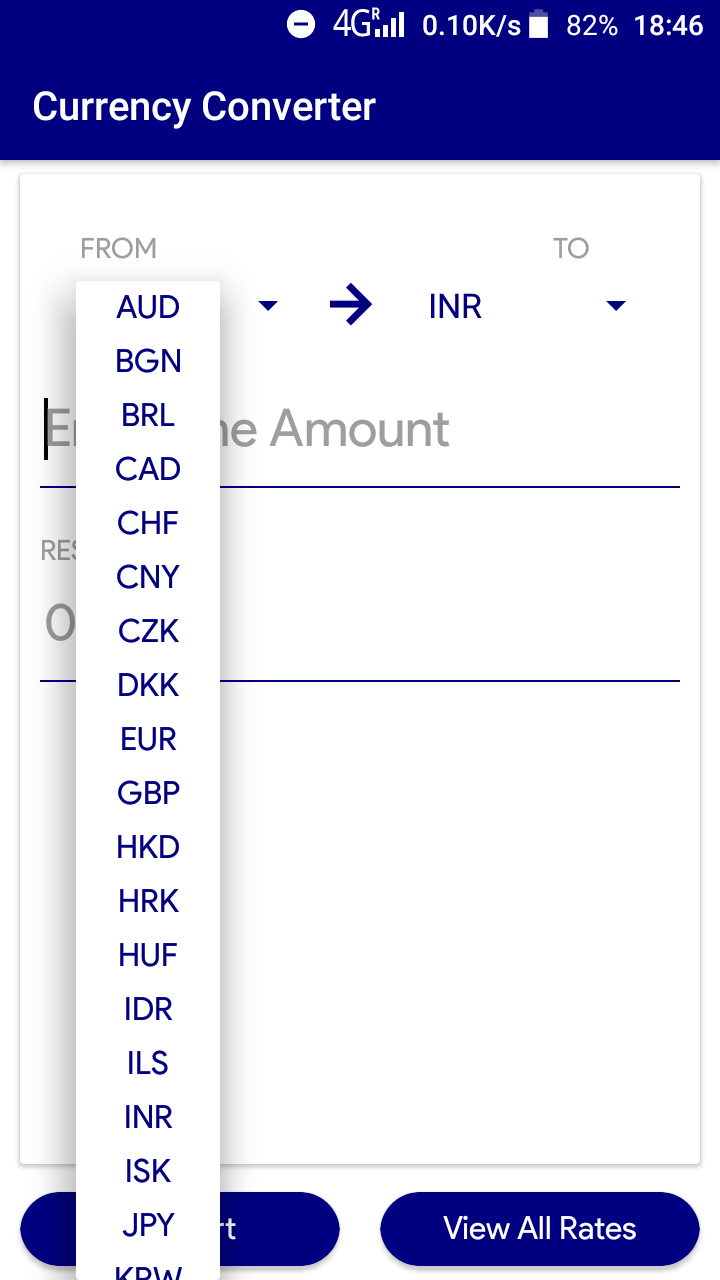Select AUD from the currency list
The width and height of the screenshot is (720, 1280).
[148, 307]
